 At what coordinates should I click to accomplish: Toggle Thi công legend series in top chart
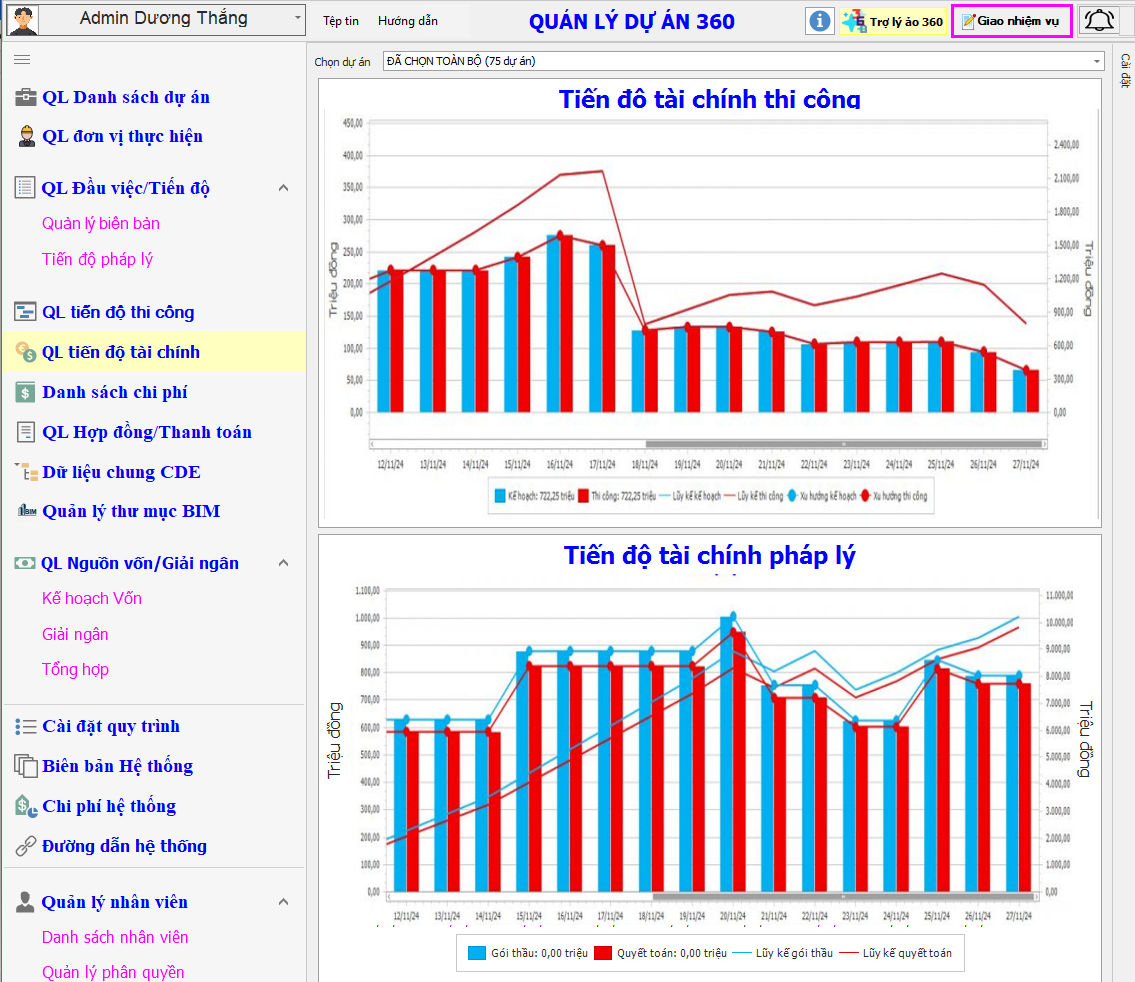coord(582,495)
